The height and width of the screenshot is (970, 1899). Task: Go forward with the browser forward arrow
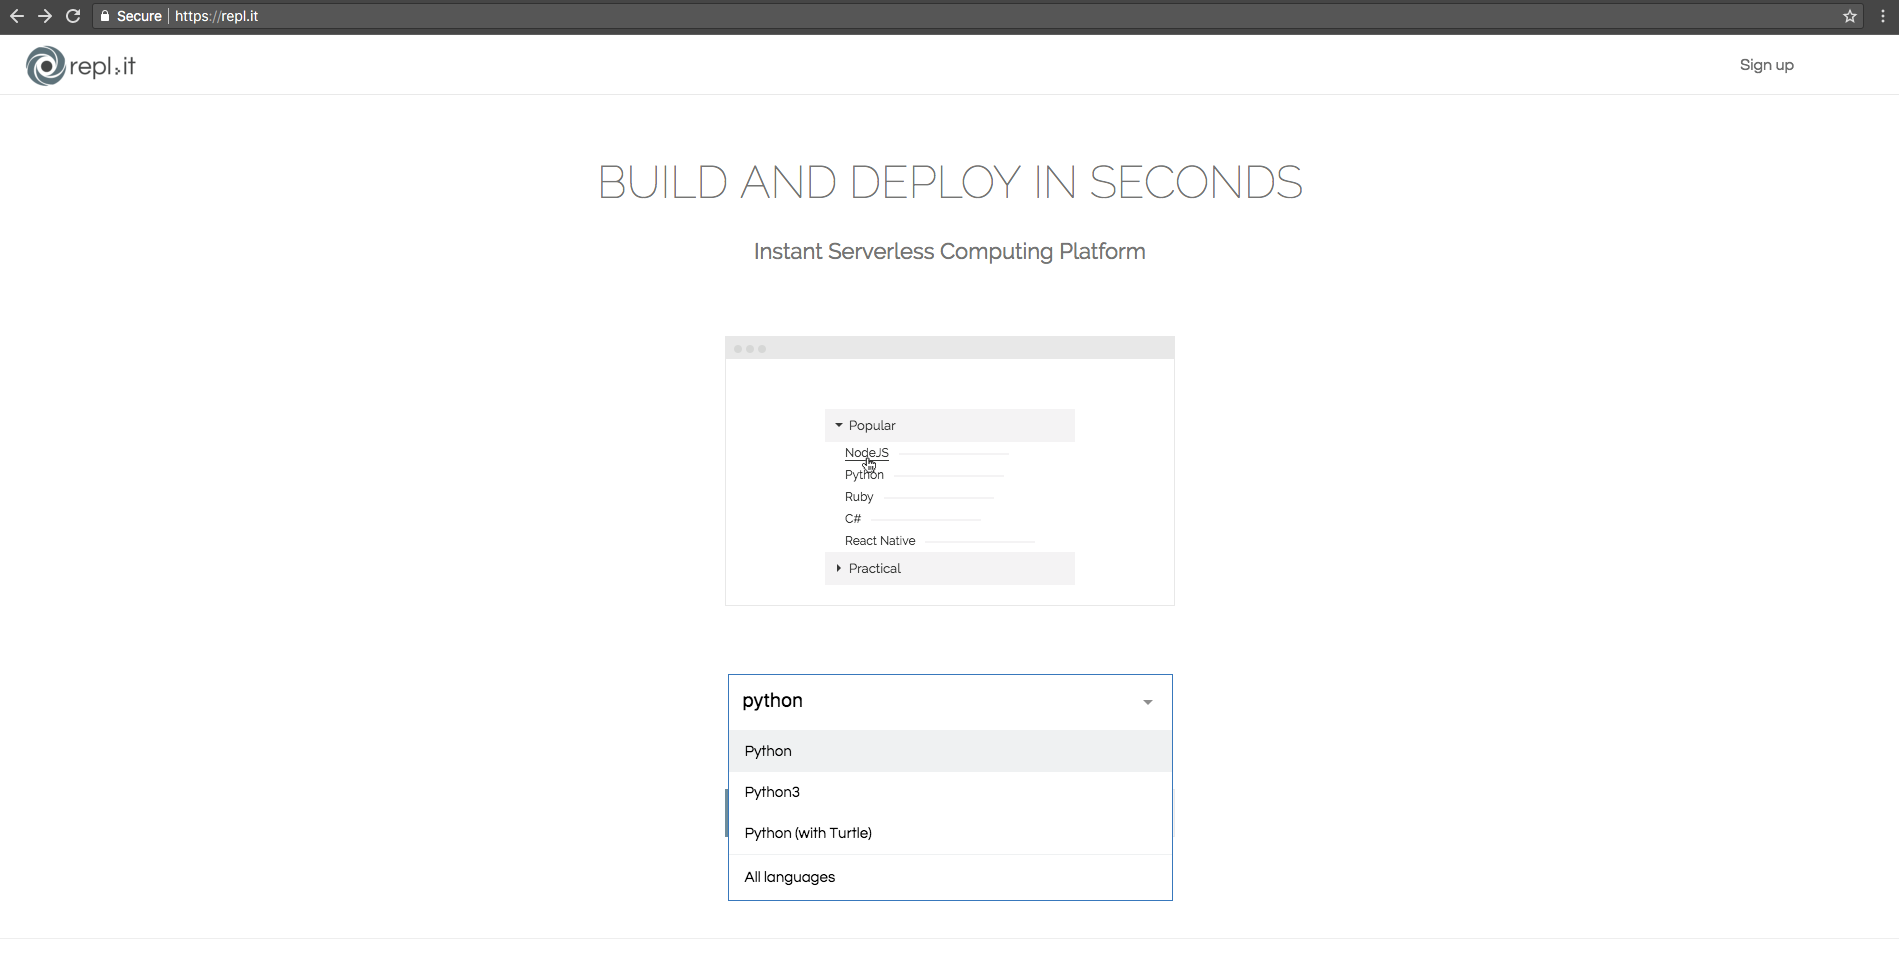[44, 16]
